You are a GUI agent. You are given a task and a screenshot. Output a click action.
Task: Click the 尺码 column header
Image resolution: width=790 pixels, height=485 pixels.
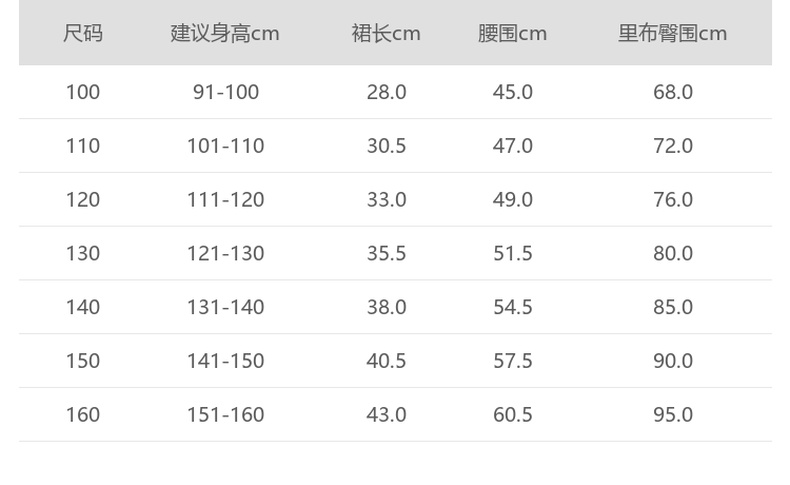point(83,33)
